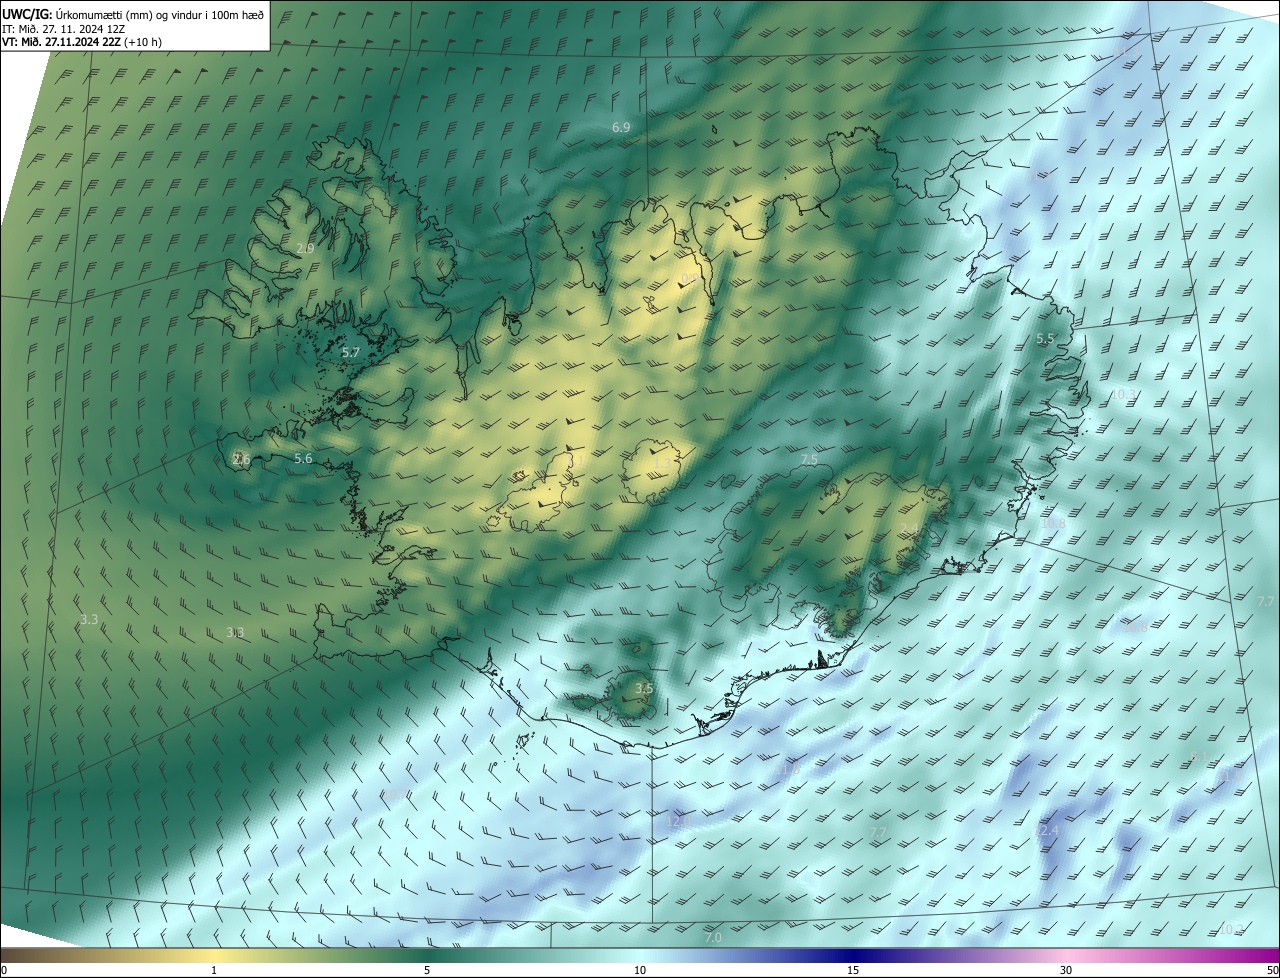Click the 12.0 value label
The image size is (1280, 978).
[x=679, y=821]
